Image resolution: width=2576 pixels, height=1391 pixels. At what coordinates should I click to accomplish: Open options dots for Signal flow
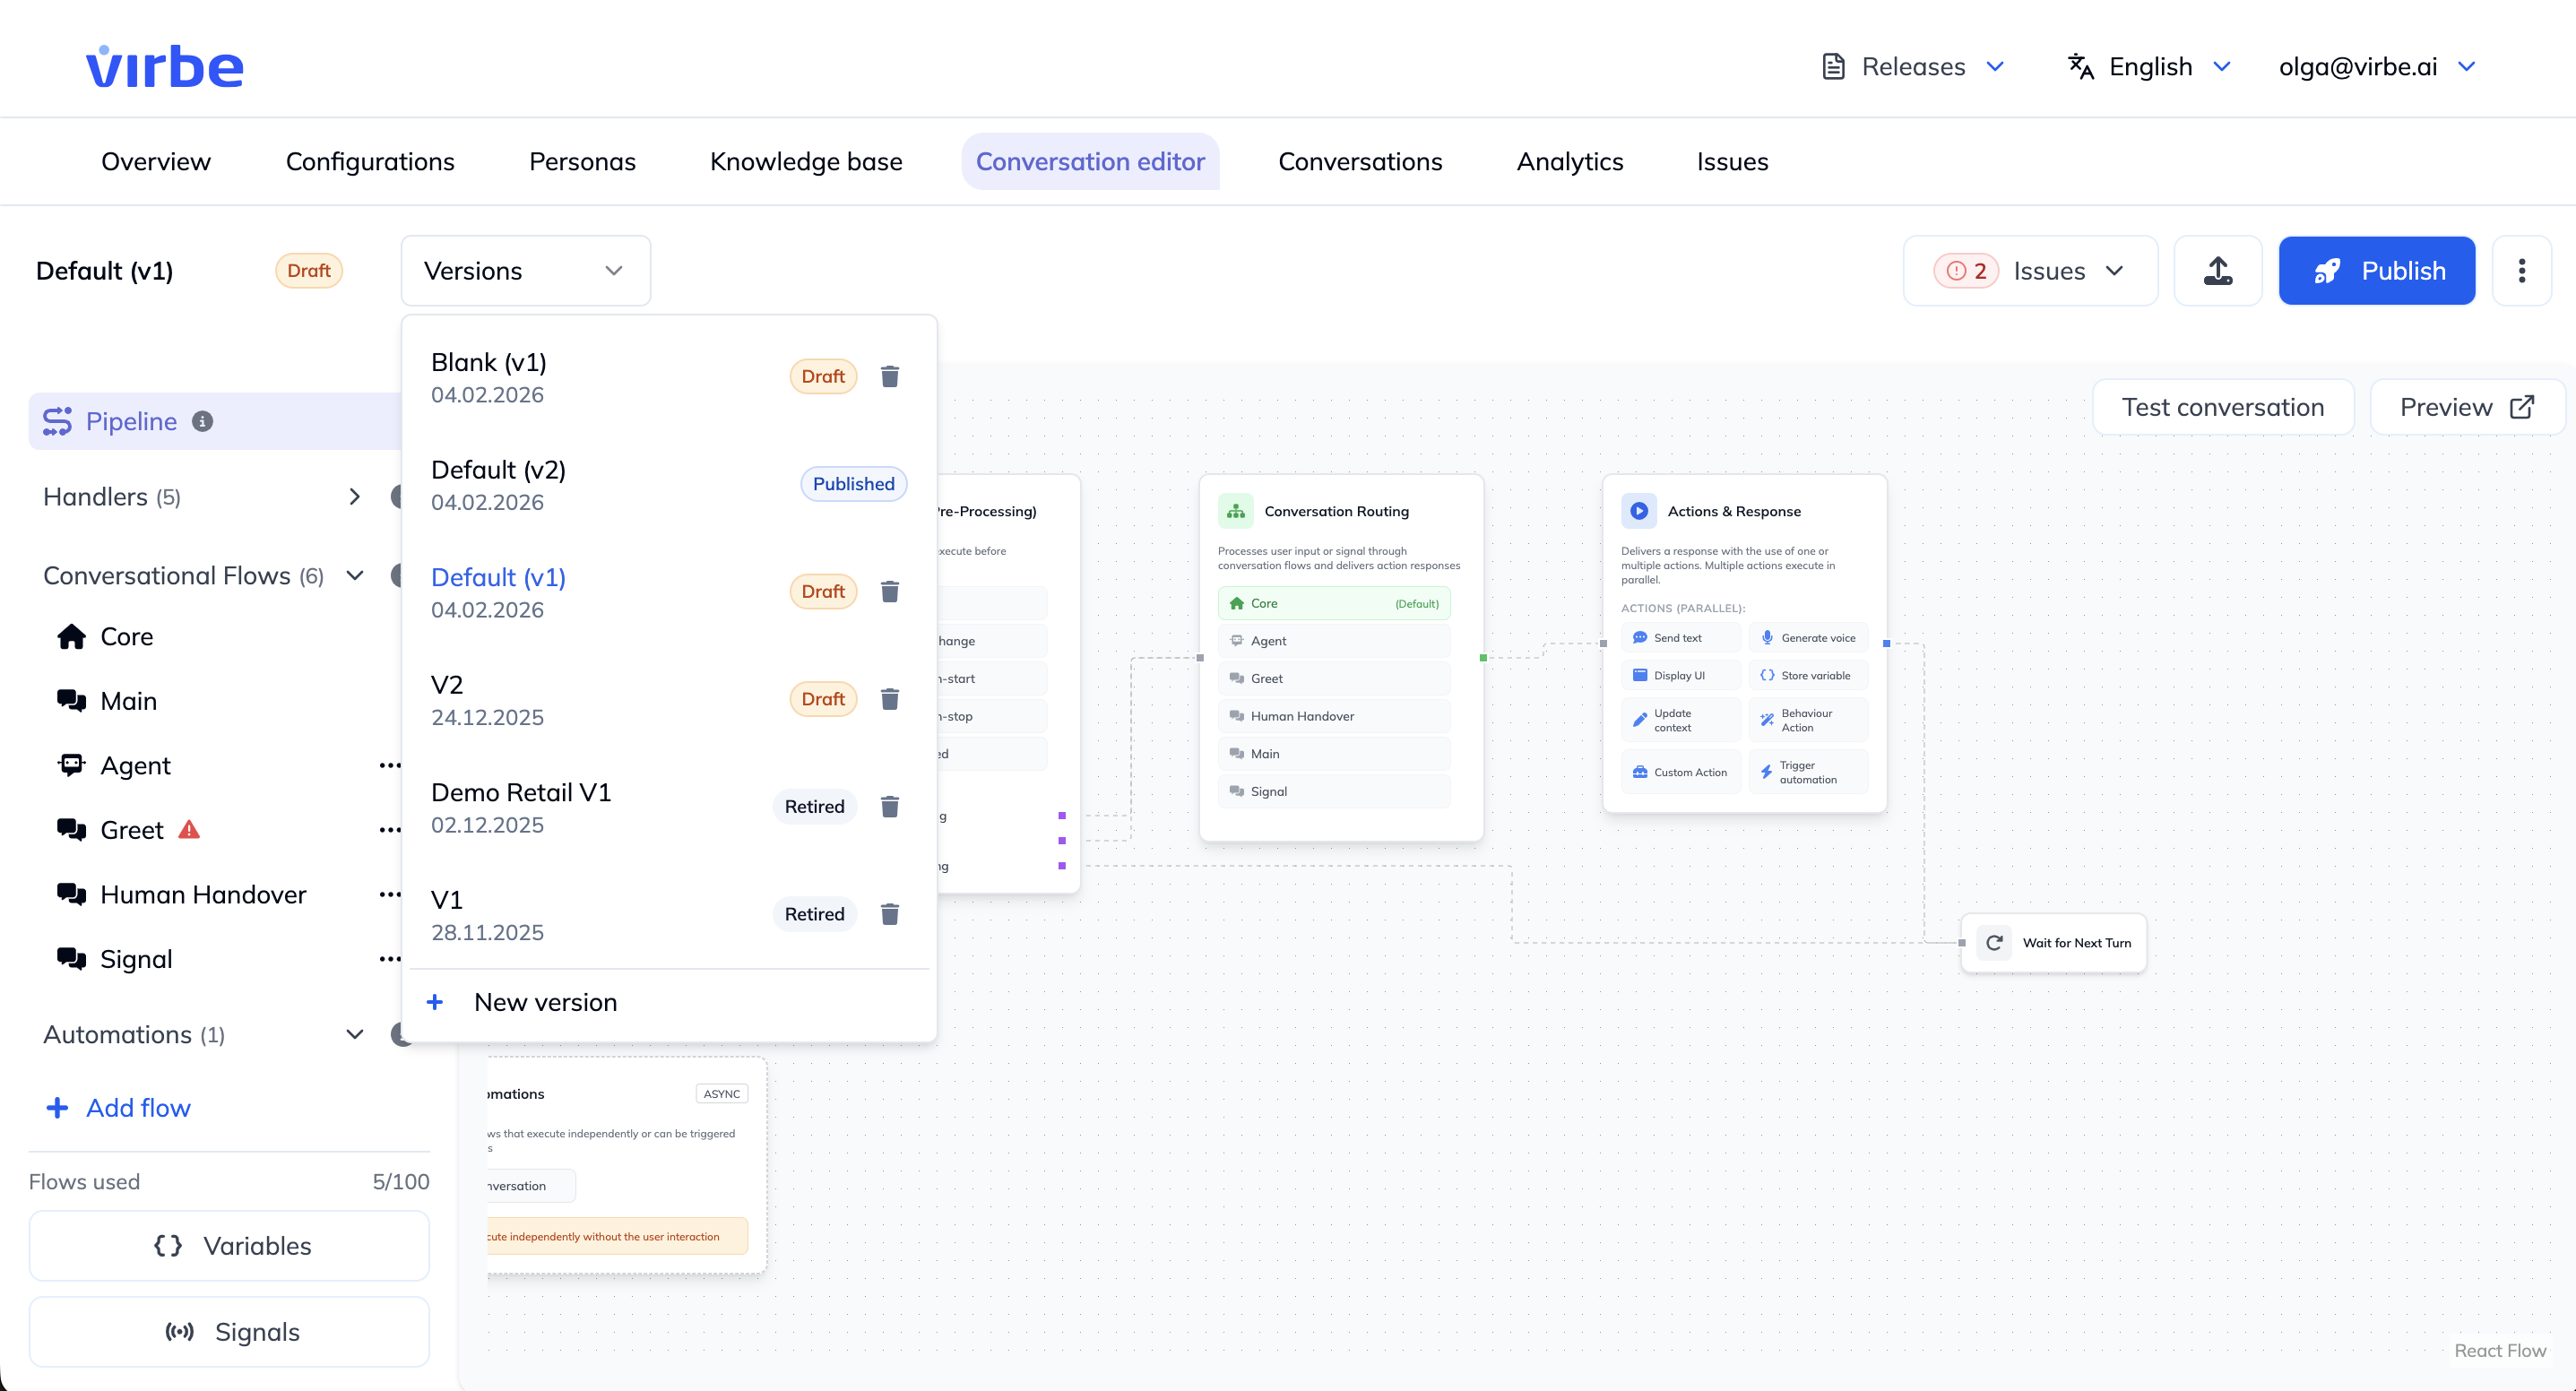click(390, 960)
